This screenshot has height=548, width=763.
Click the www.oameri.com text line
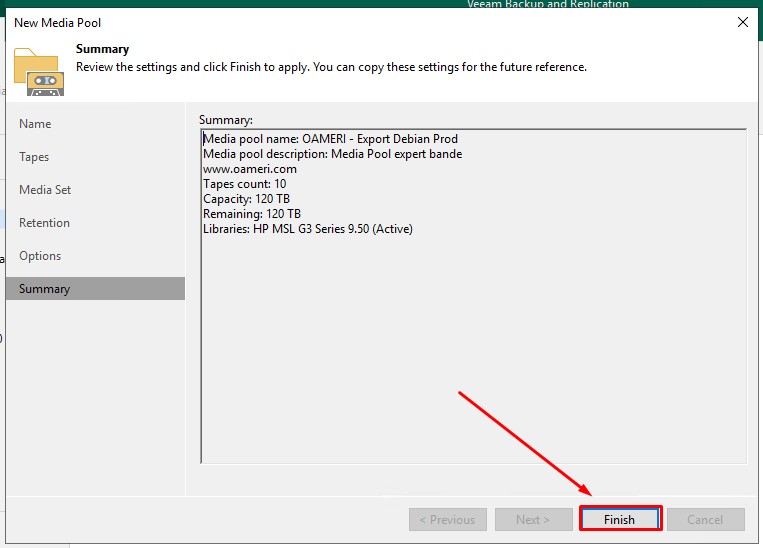(250, 169)
